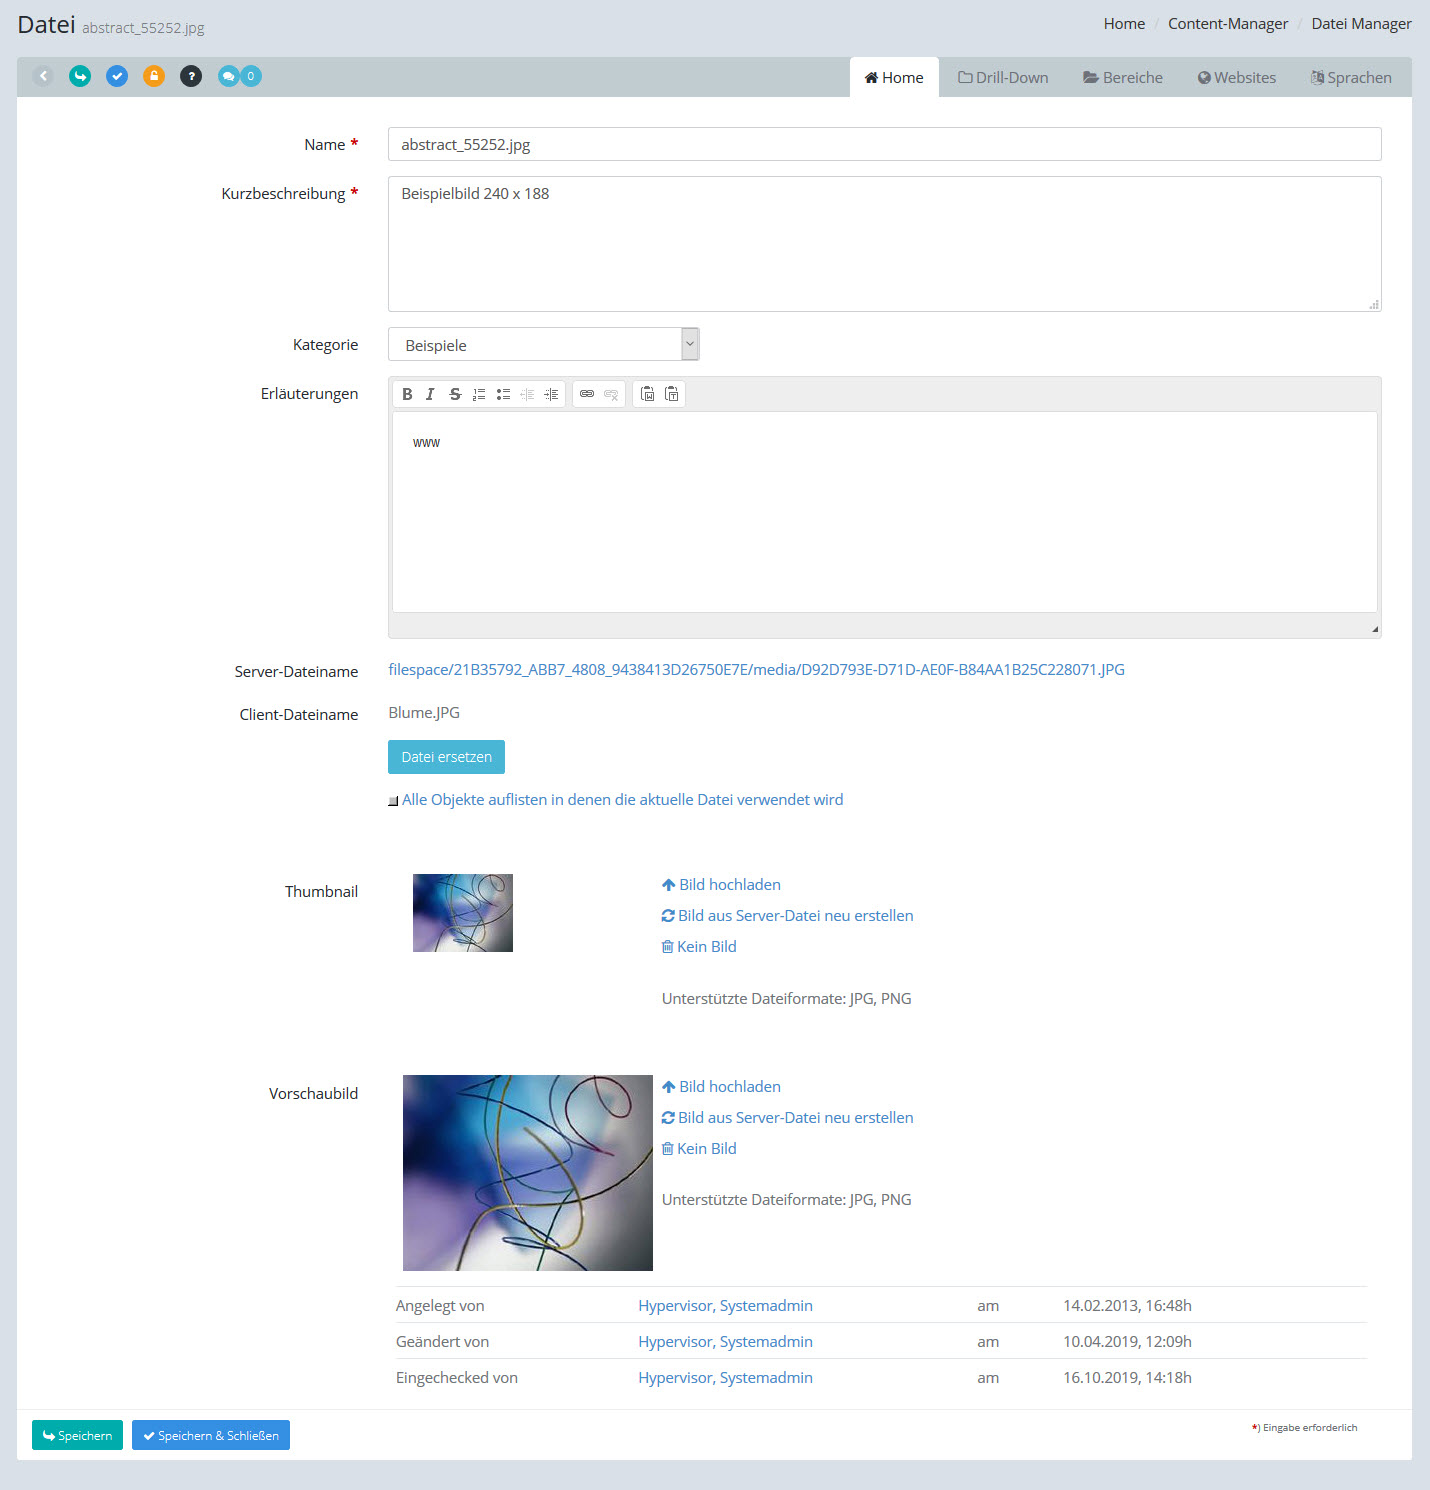The height and width of the screenshot is (1490, 1430).
Task: Expand the list of objects using this file
Action: point(621,800)
